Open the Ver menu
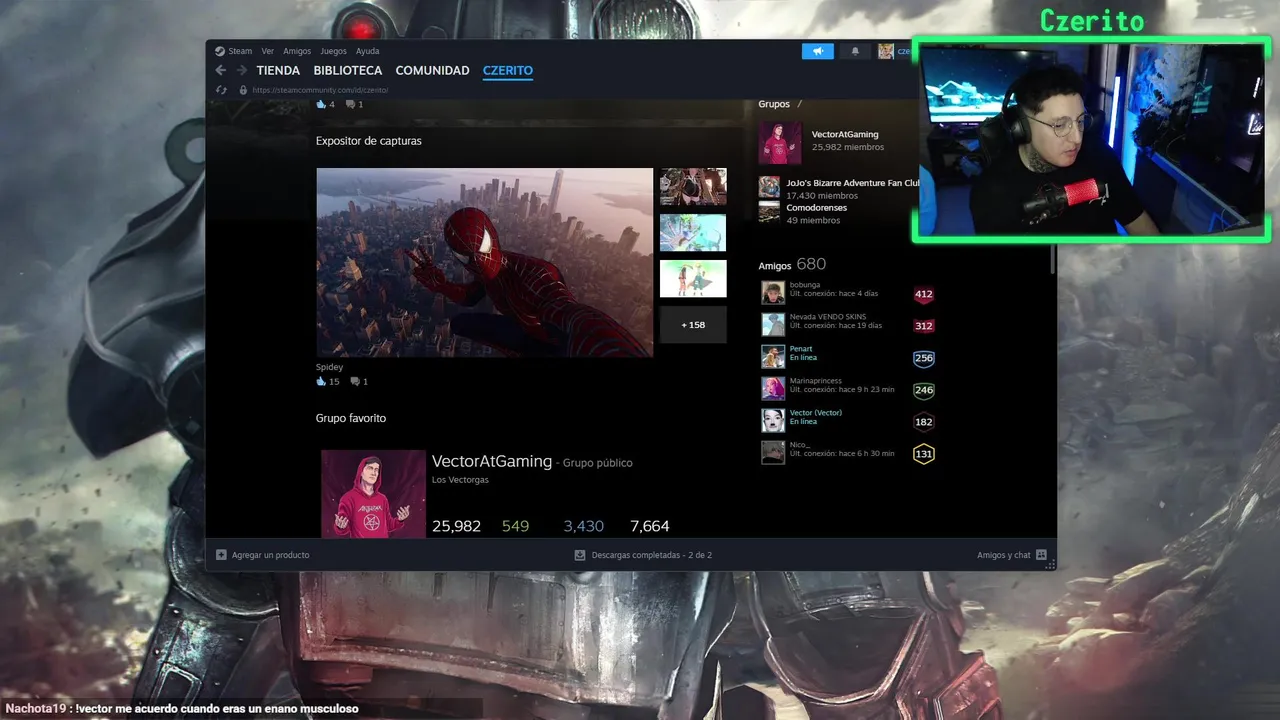Viewport: 1280px width, 720px height. coord(267,51)
